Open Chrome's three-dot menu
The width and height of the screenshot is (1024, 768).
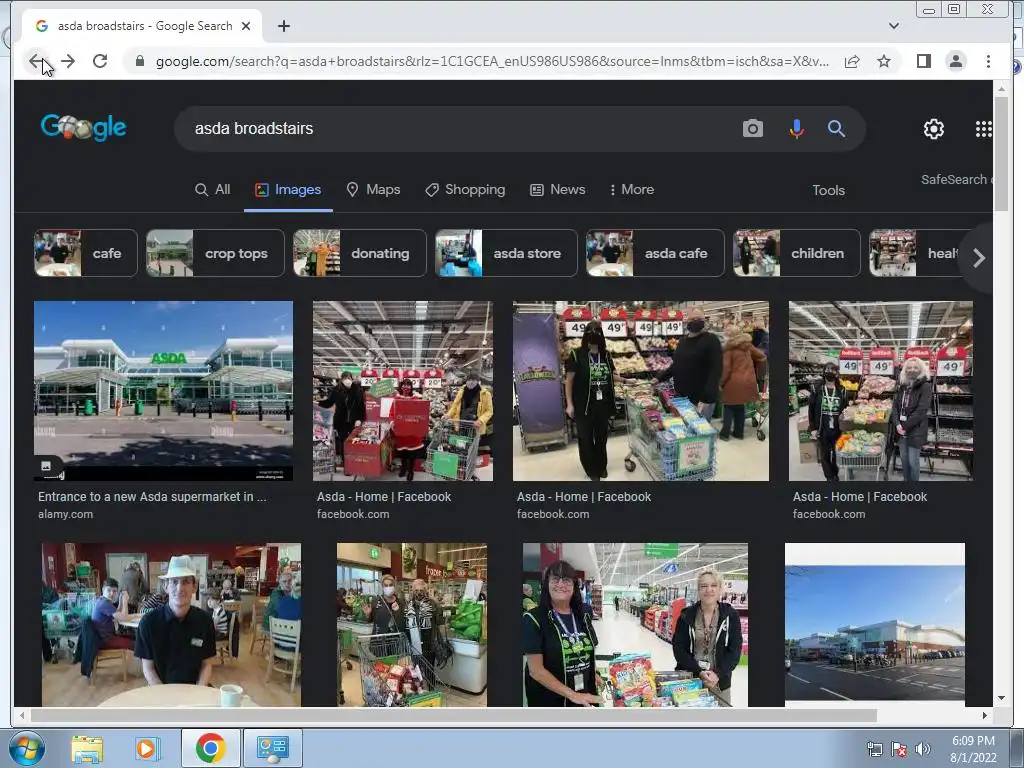click(x=988, y=61)
